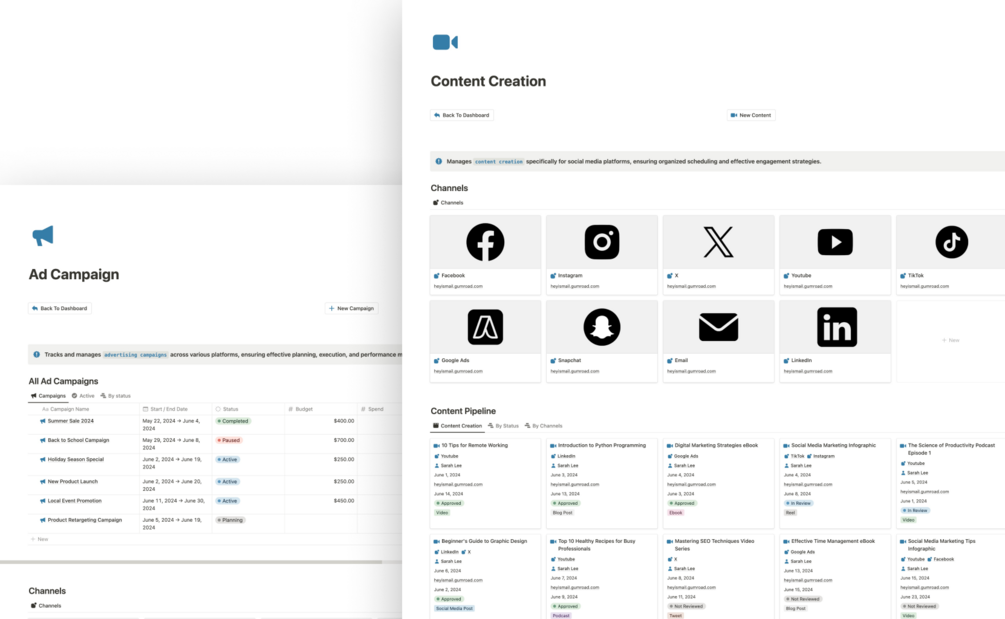1005x619 pixels.
Task: Click megaphone icon beside Back to School Campaign
Action: (42, 440)
